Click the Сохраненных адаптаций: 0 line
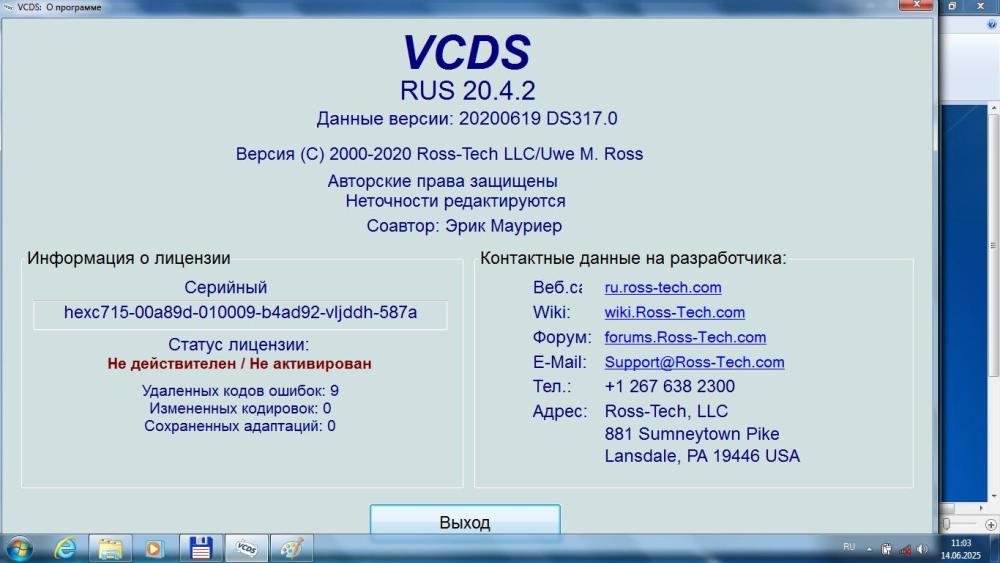This screenshot has width=1000, height=563. pos(240,426)
